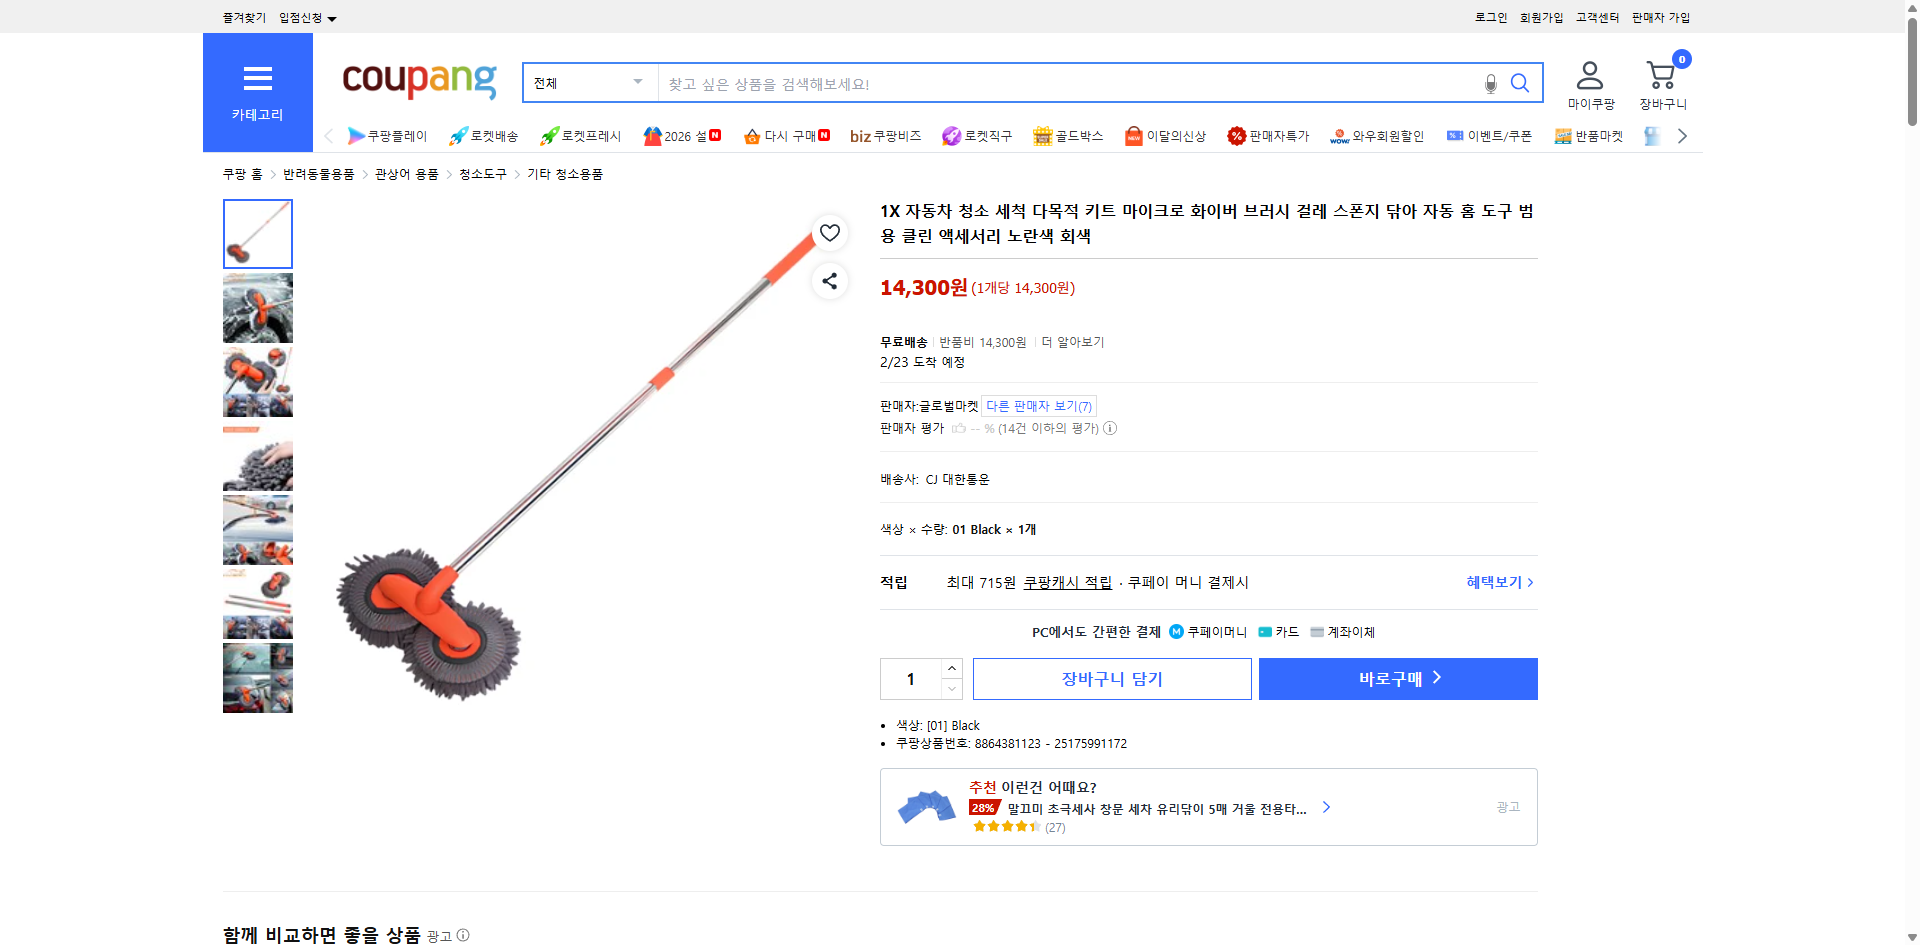Click the seller rating info icon
The image size is (1920, 945).
click(1110, 428)
